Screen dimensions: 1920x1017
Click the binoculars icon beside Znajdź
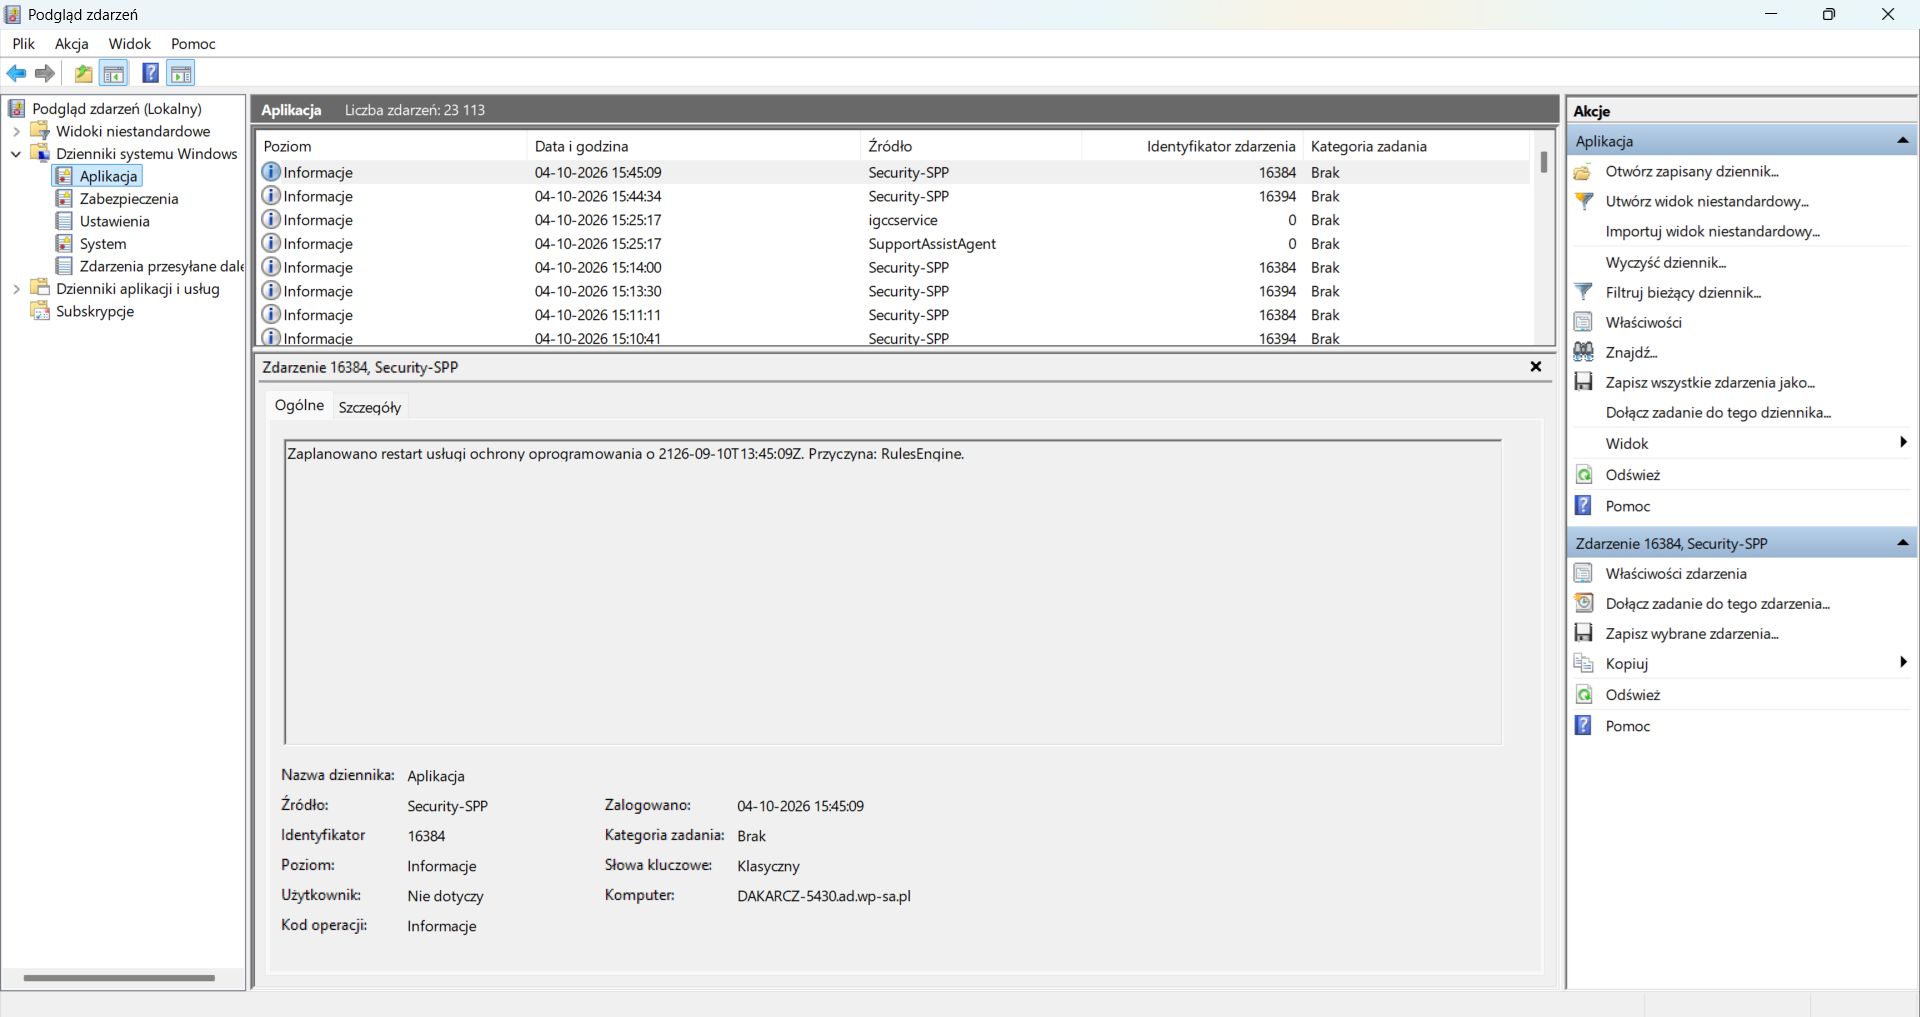1584,352
